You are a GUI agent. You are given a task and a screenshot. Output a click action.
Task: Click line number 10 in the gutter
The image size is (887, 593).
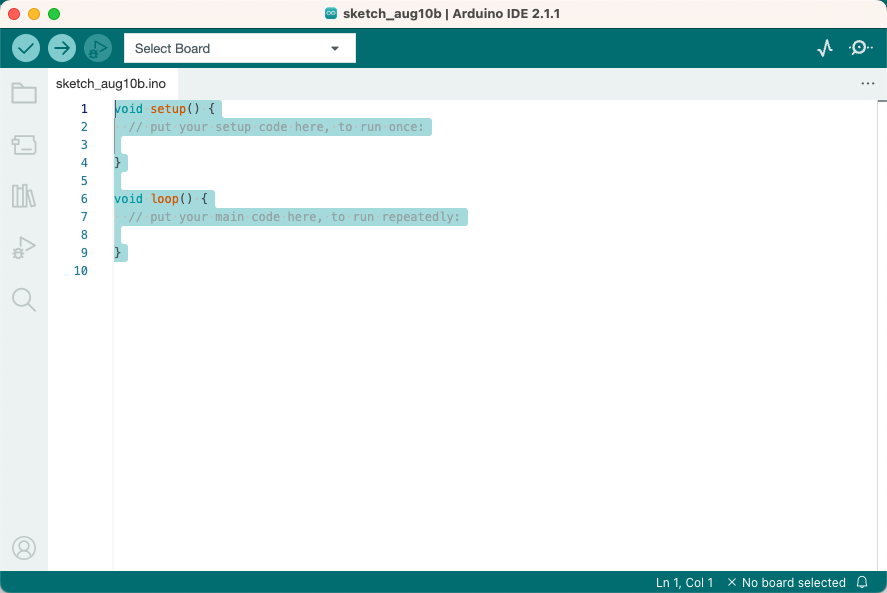point(81,270)
